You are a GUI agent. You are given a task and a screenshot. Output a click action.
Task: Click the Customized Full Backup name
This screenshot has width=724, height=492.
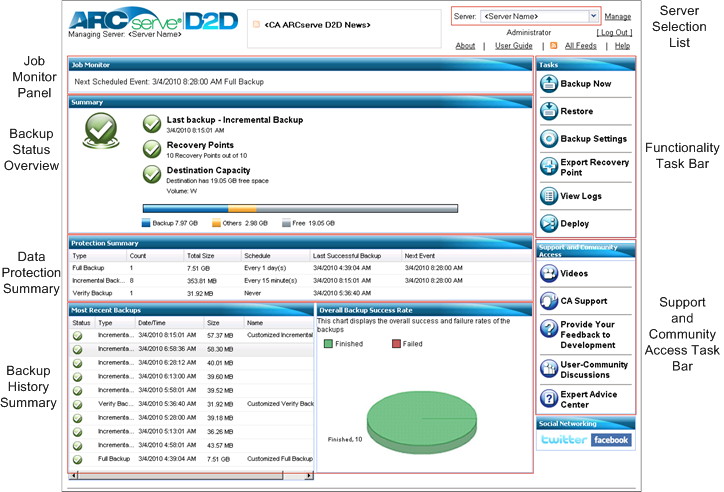[280, 459]
